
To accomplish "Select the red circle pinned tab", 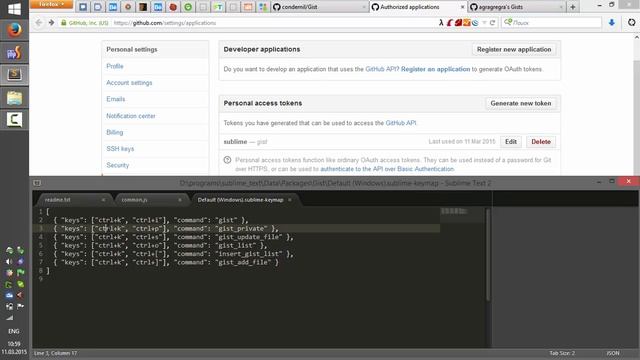I will click(173, 7).
